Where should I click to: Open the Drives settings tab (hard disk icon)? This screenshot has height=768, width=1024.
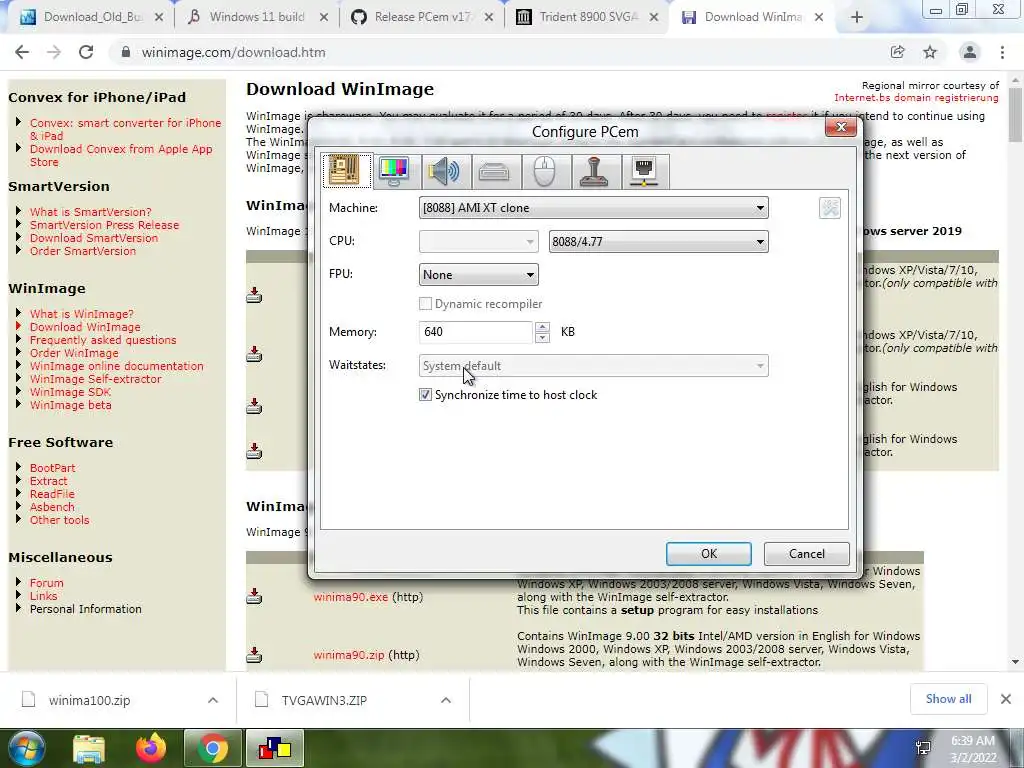click(494, 171)
